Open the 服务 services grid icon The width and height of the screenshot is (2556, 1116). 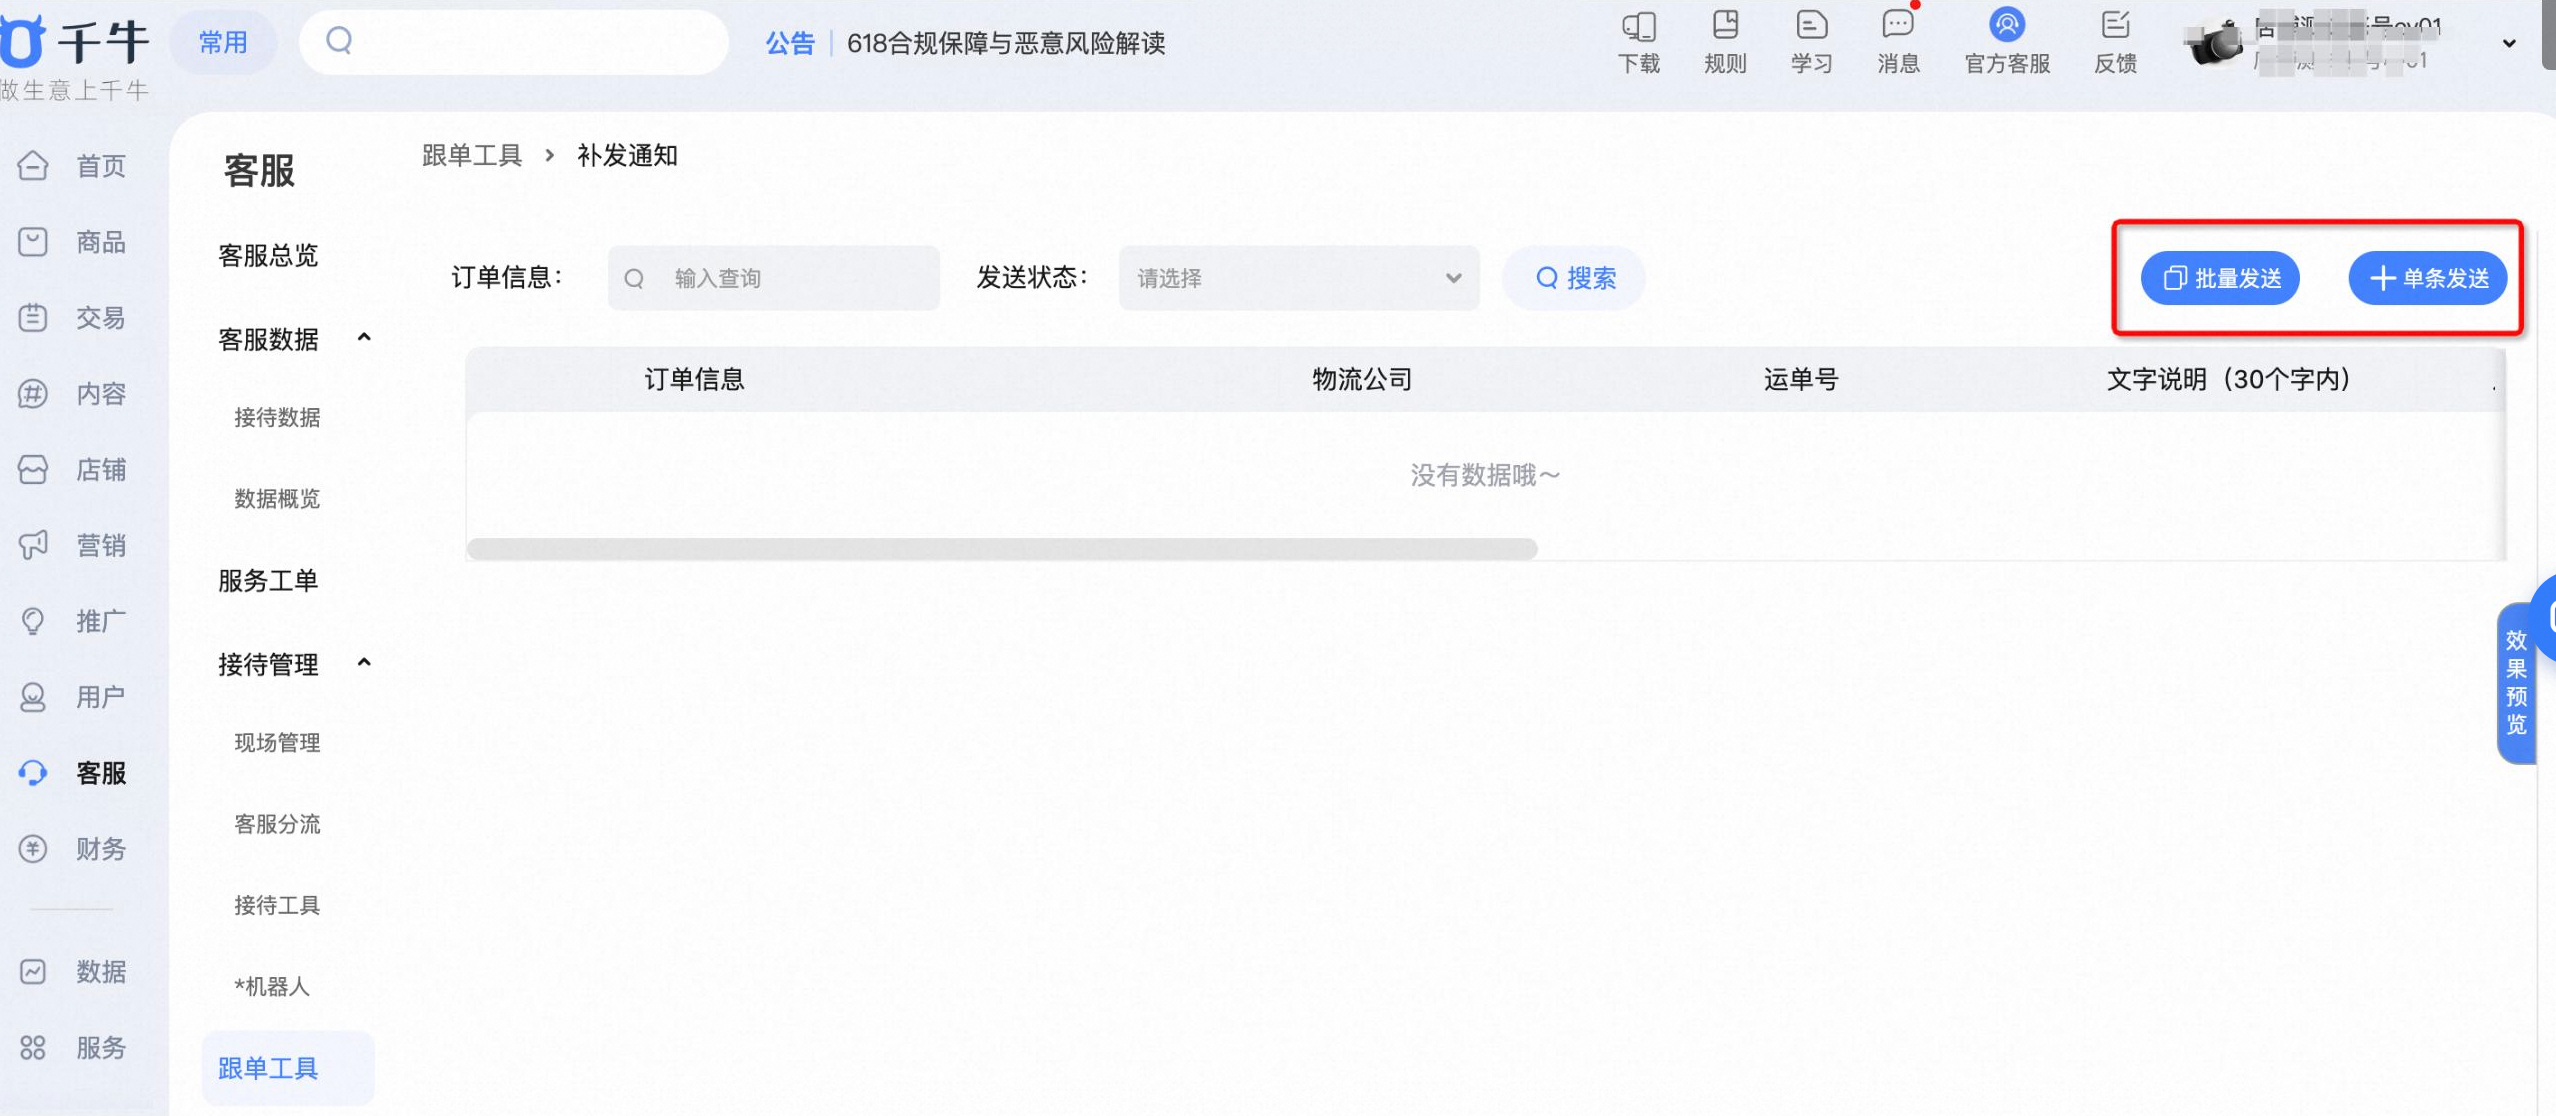pyautogui.click(x=33, y=1047)
